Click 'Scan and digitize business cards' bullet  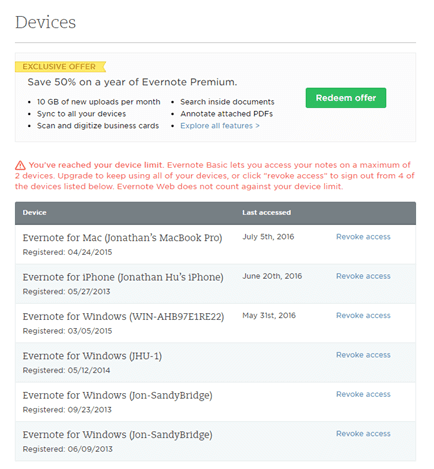[x=98, y=126]
